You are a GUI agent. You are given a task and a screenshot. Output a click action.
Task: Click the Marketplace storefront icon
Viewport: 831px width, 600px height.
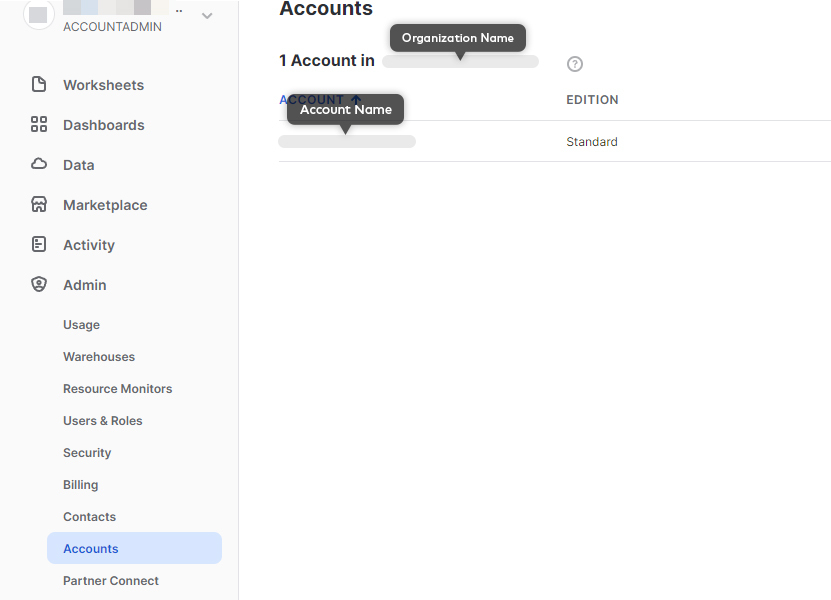(39, 205)
